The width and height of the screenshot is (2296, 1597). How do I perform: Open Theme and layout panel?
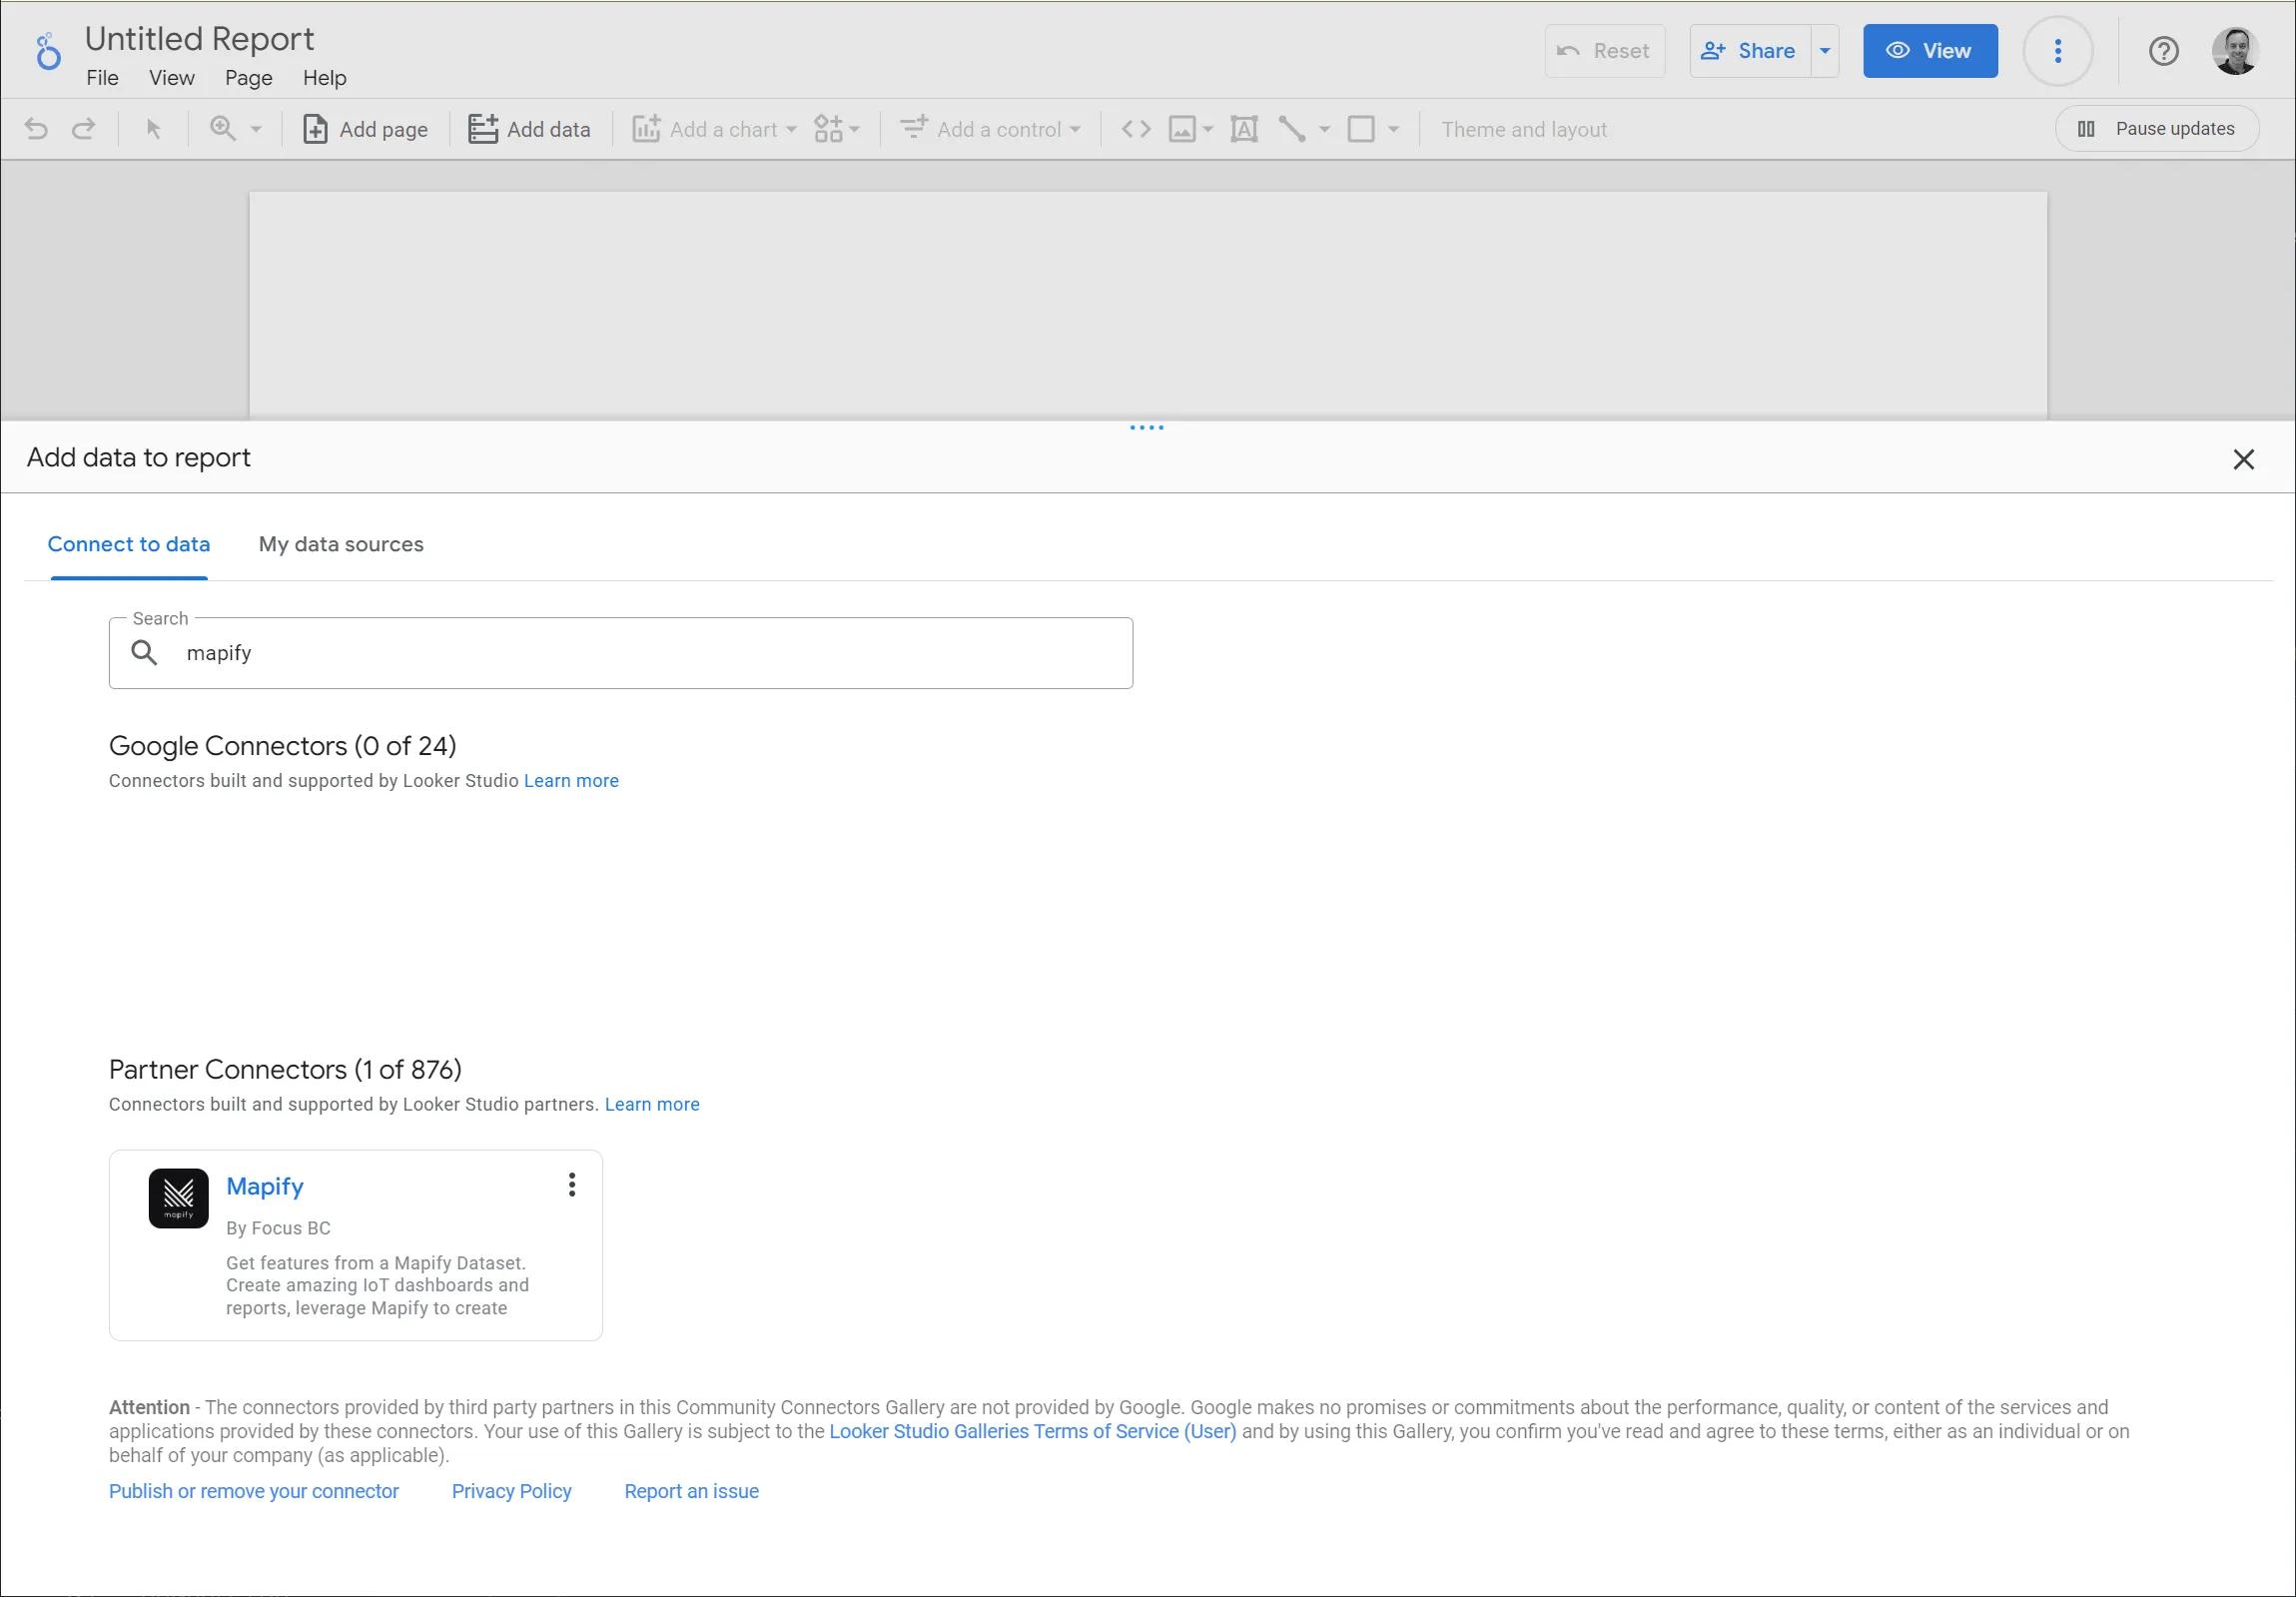pos(1524,129)
